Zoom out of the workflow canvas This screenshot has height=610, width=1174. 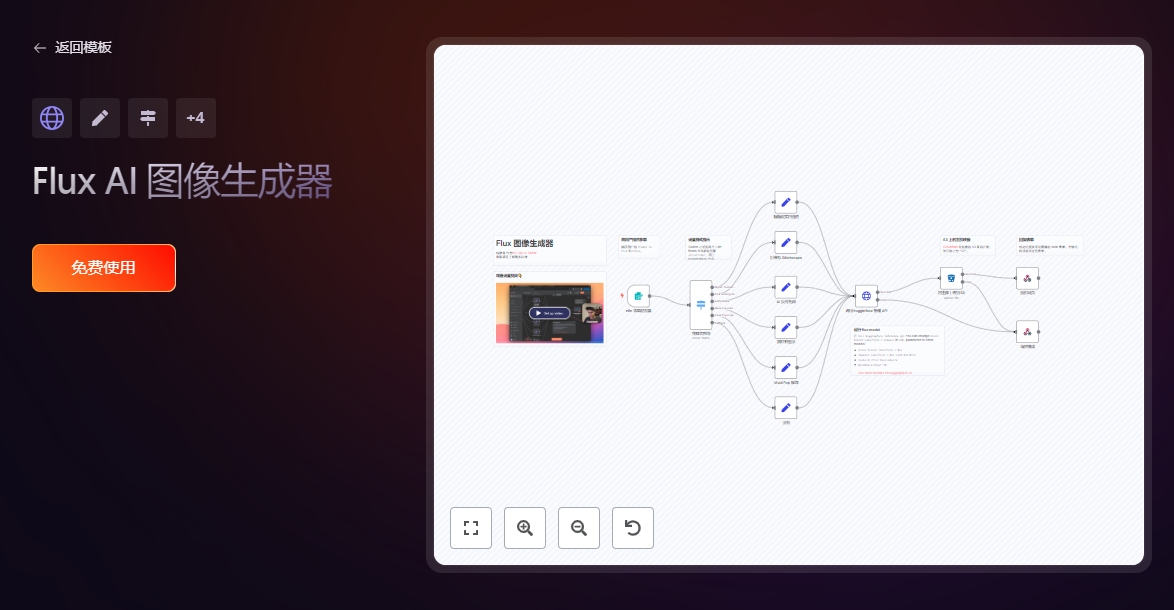(x=579, y=527)
